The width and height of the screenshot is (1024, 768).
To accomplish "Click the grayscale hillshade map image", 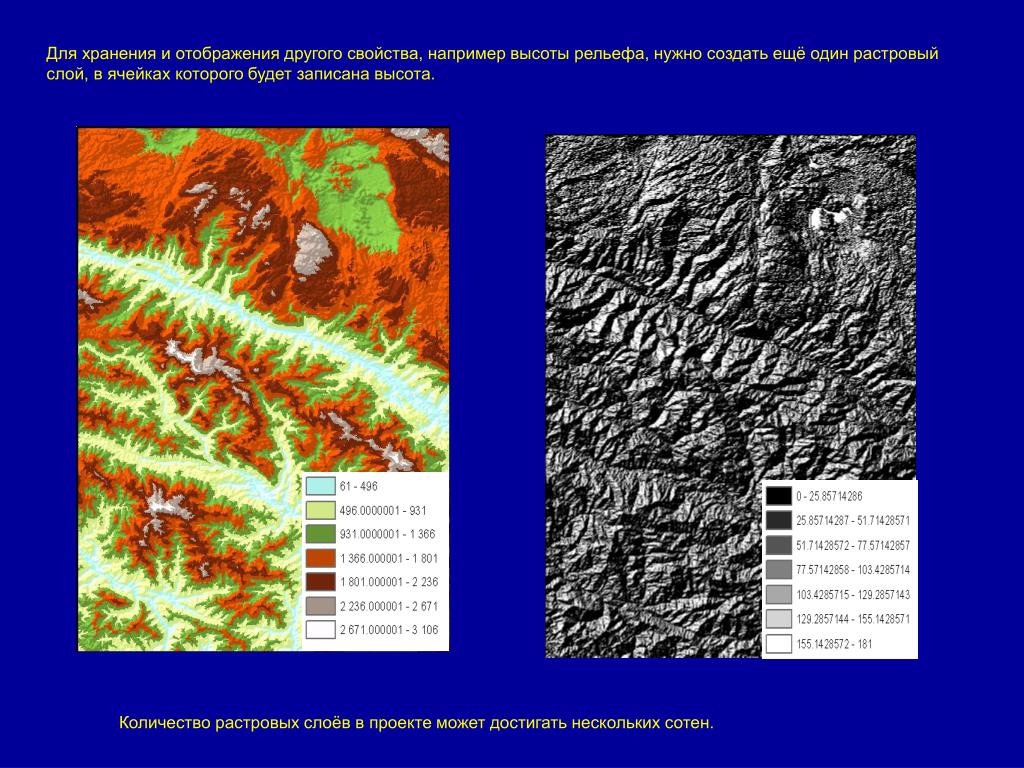I will click(731, 396).
